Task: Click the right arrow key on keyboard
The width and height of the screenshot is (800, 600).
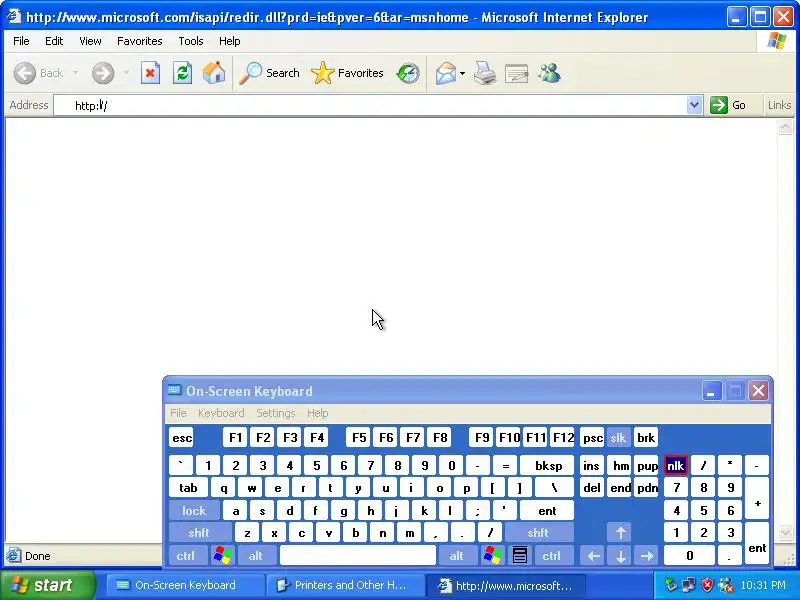Action: pos(647,556)
